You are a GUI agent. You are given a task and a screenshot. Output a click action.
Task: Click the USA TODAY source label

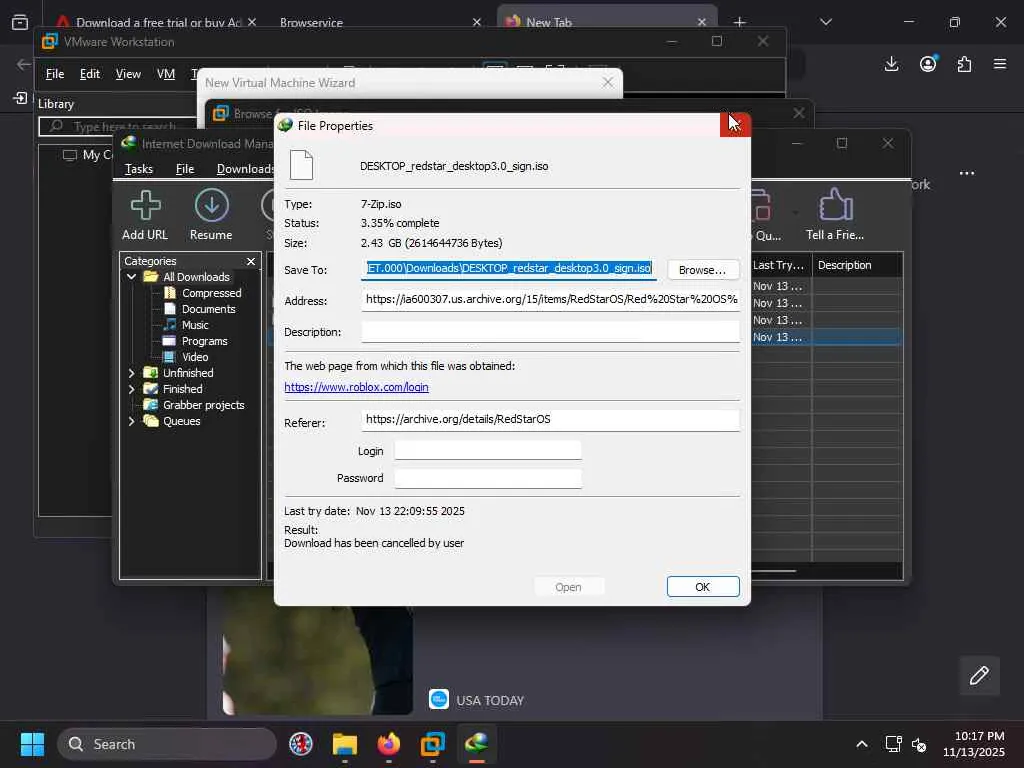click(x=490, y=700)
